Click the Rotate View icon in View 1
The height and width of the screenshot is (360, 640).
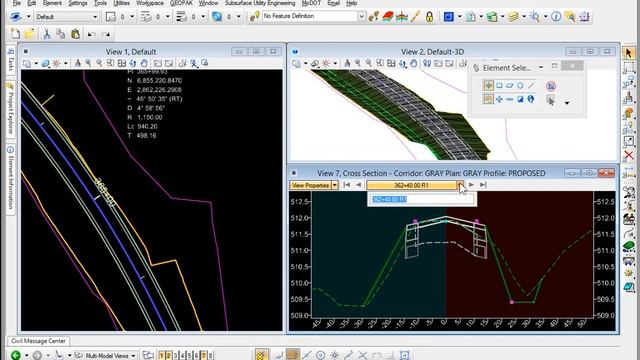(x=133, y=63)
